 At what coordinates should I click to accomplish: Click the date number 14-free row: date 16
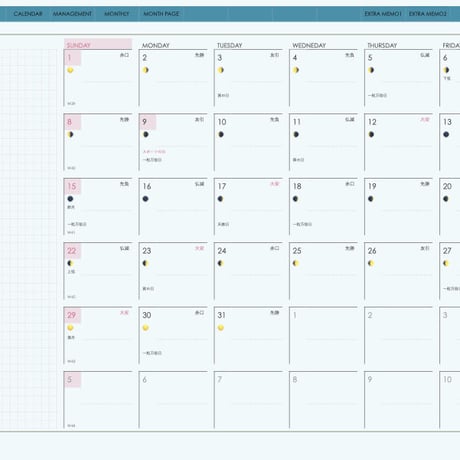click(x=147, y=186)
